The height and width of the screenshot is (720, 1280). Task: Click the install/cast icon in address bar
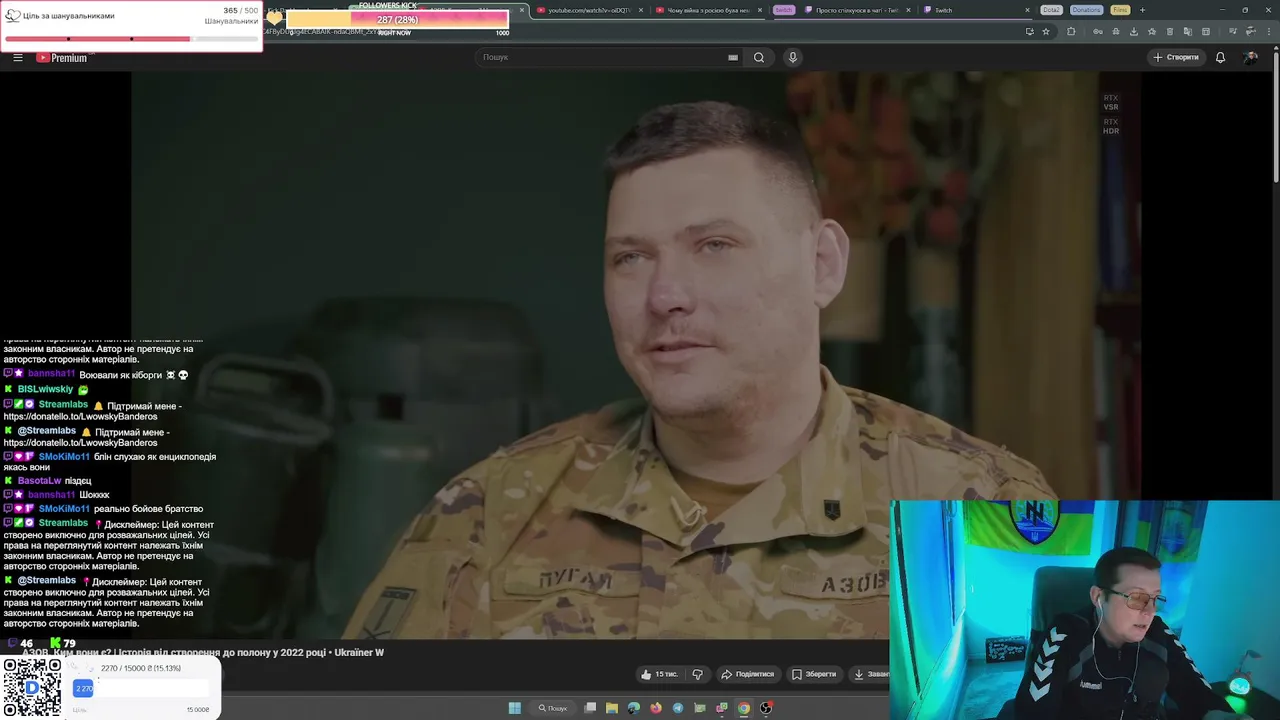coord(1030,31)
